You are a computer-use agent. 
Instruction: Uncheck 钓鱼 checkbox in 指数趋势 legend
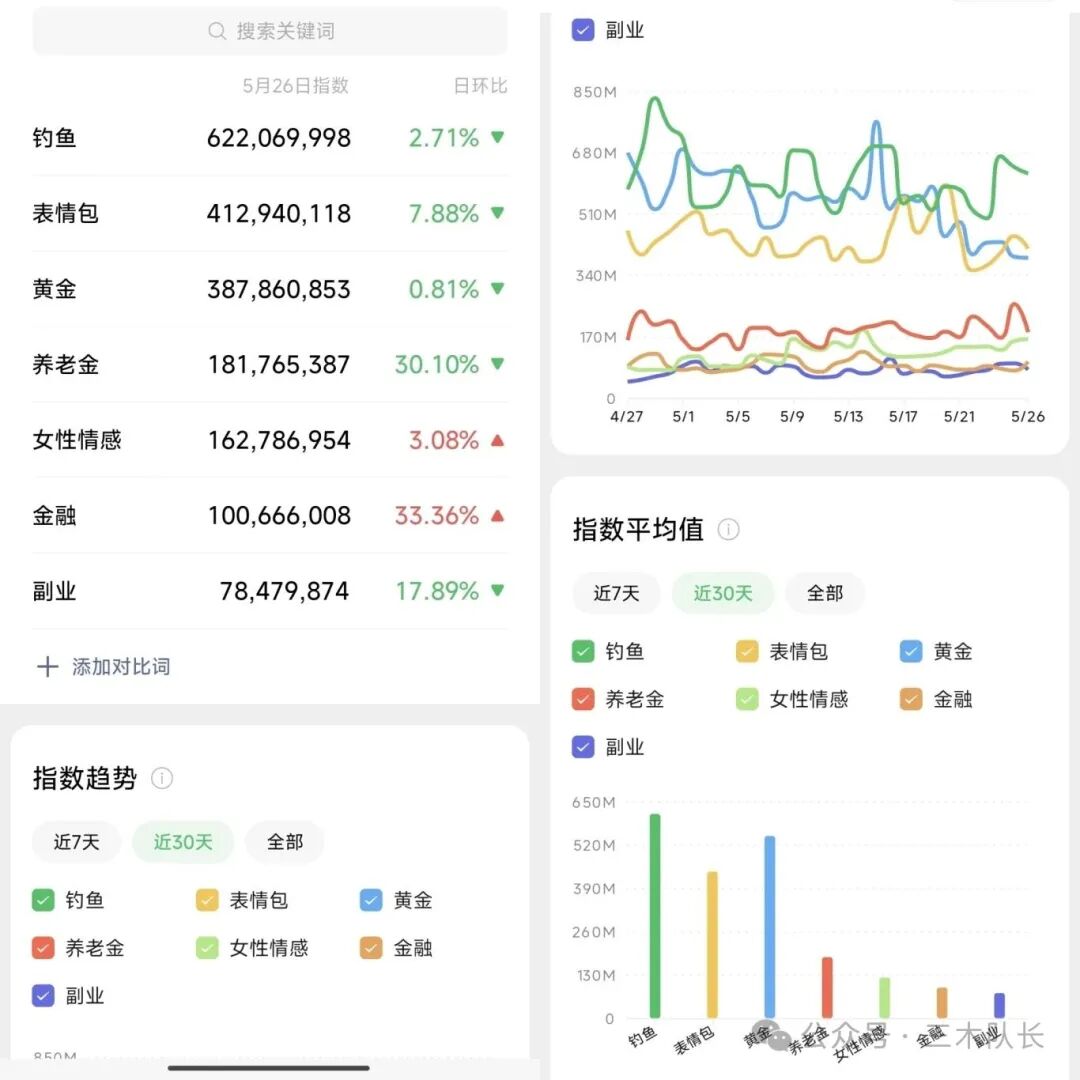(x=43, y=900)
